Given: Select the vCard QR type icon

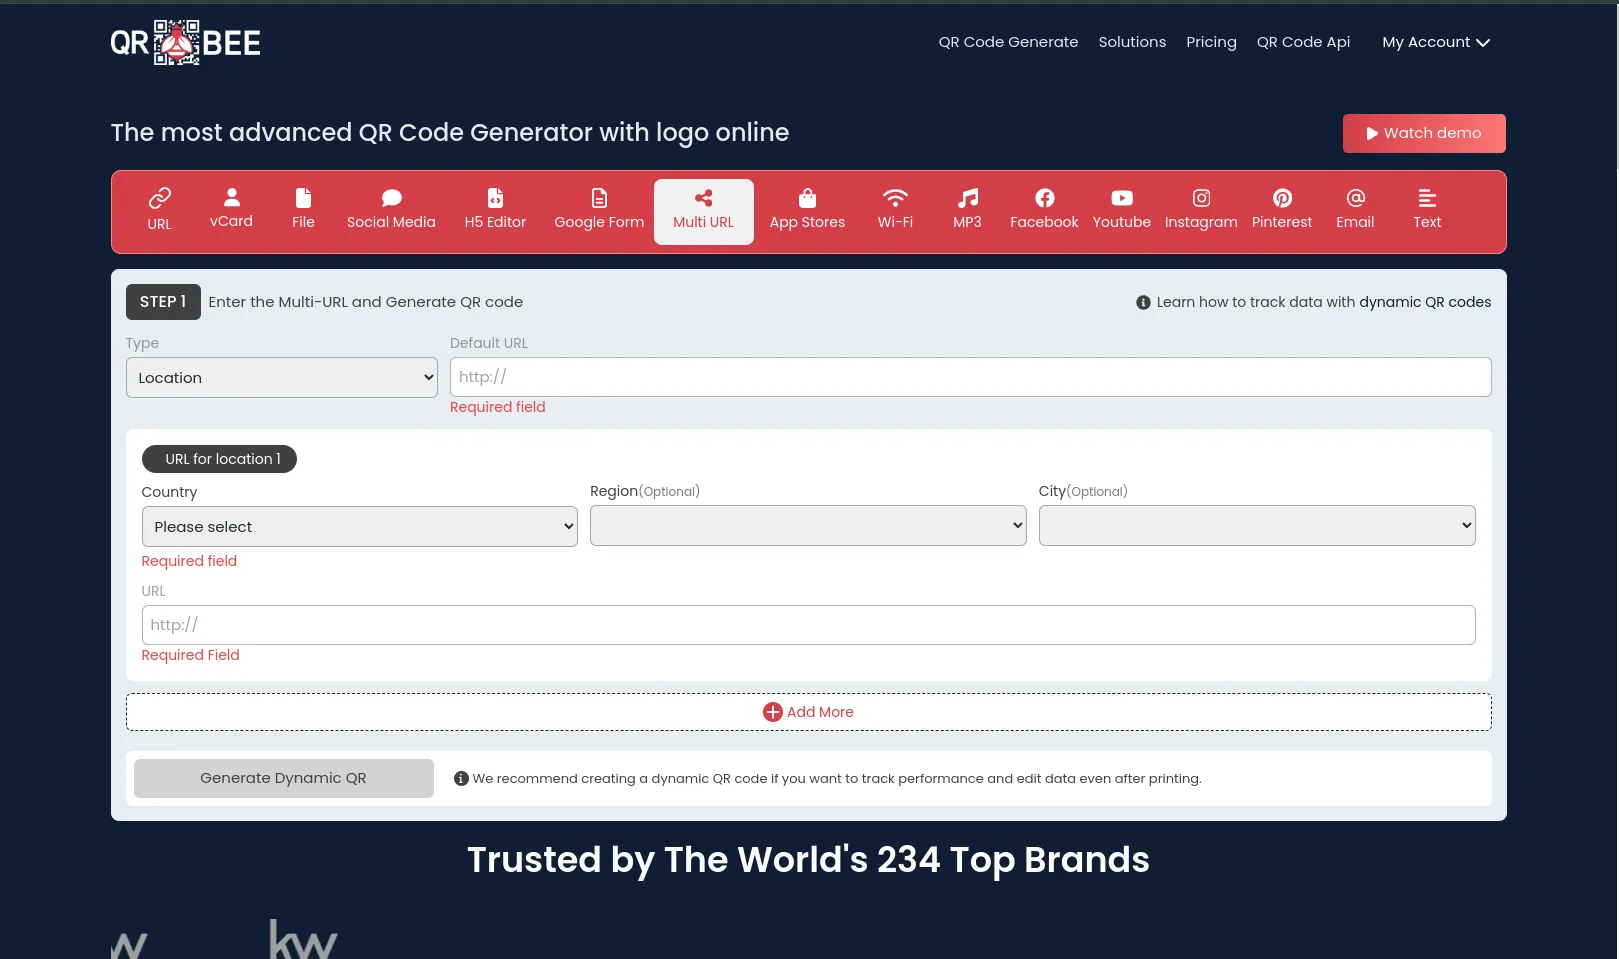Looking at the screenshot, I should [x=231, y=198].
